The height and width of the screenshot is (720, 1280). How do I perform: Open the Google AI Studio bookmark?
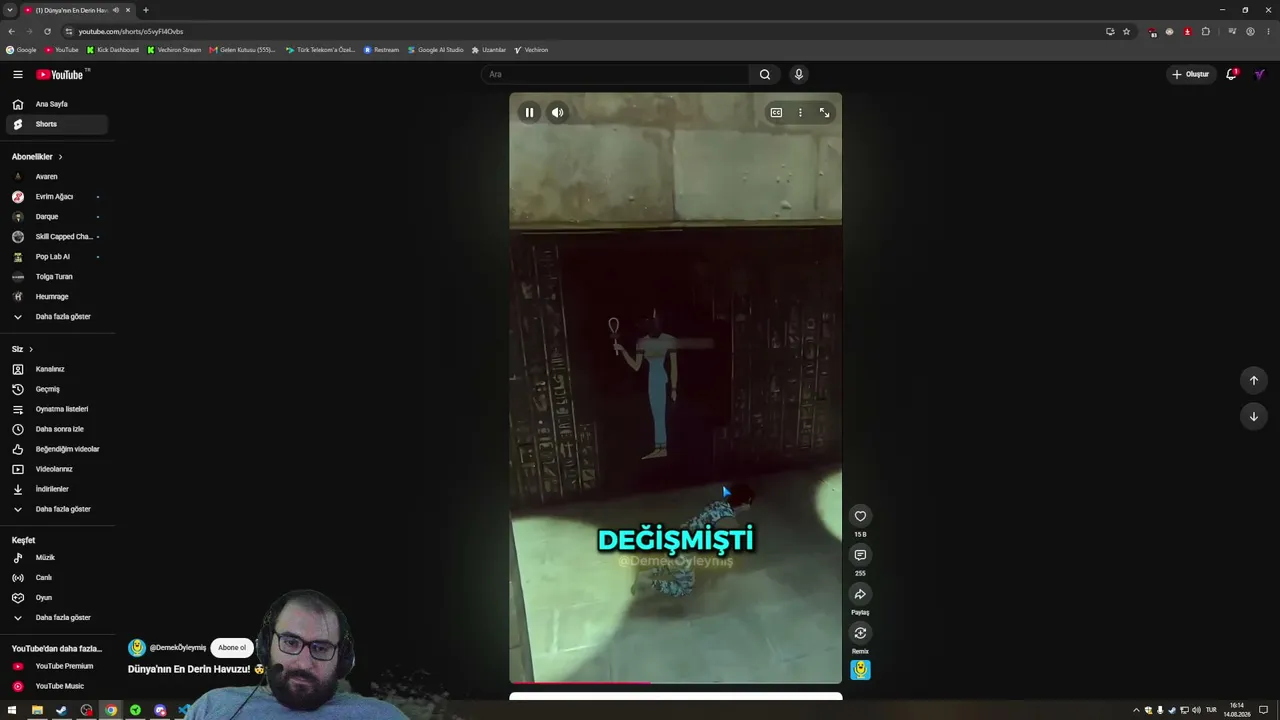(x=435, y=50)
